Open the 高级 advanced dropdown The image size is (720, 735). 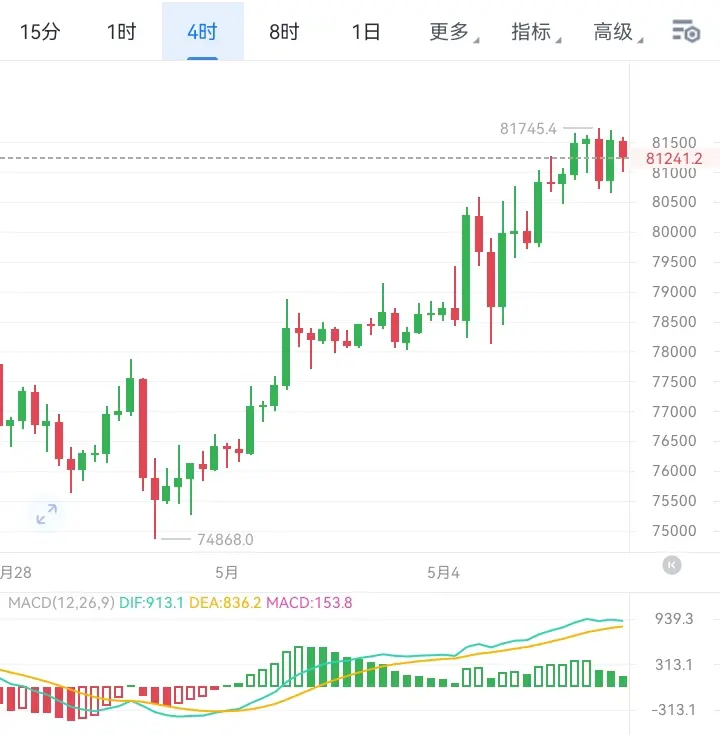pyautogui.click(x=617, y=31)
